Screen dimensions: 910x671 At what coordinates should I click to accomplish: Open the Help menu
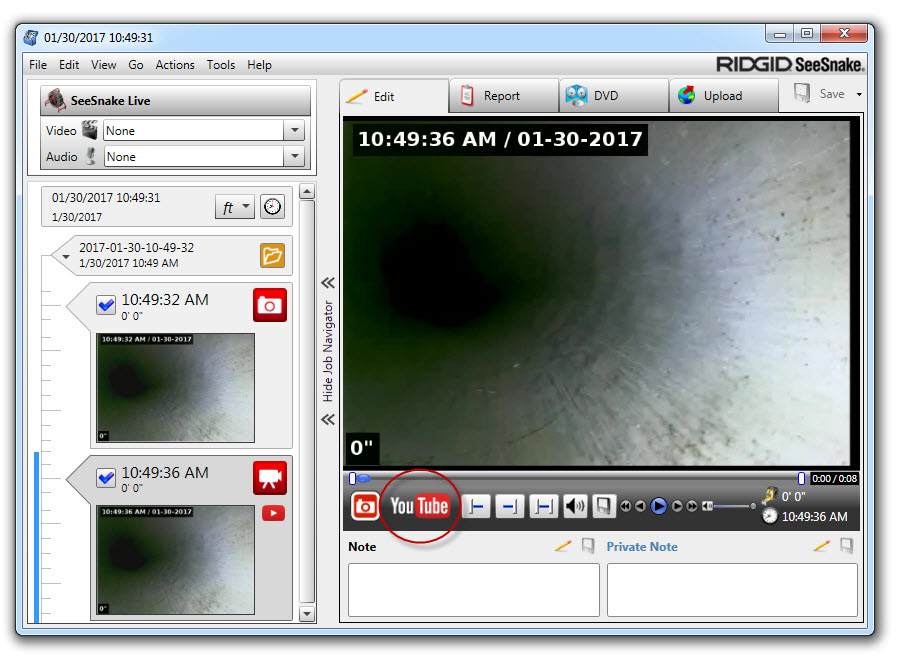point(259,65)
